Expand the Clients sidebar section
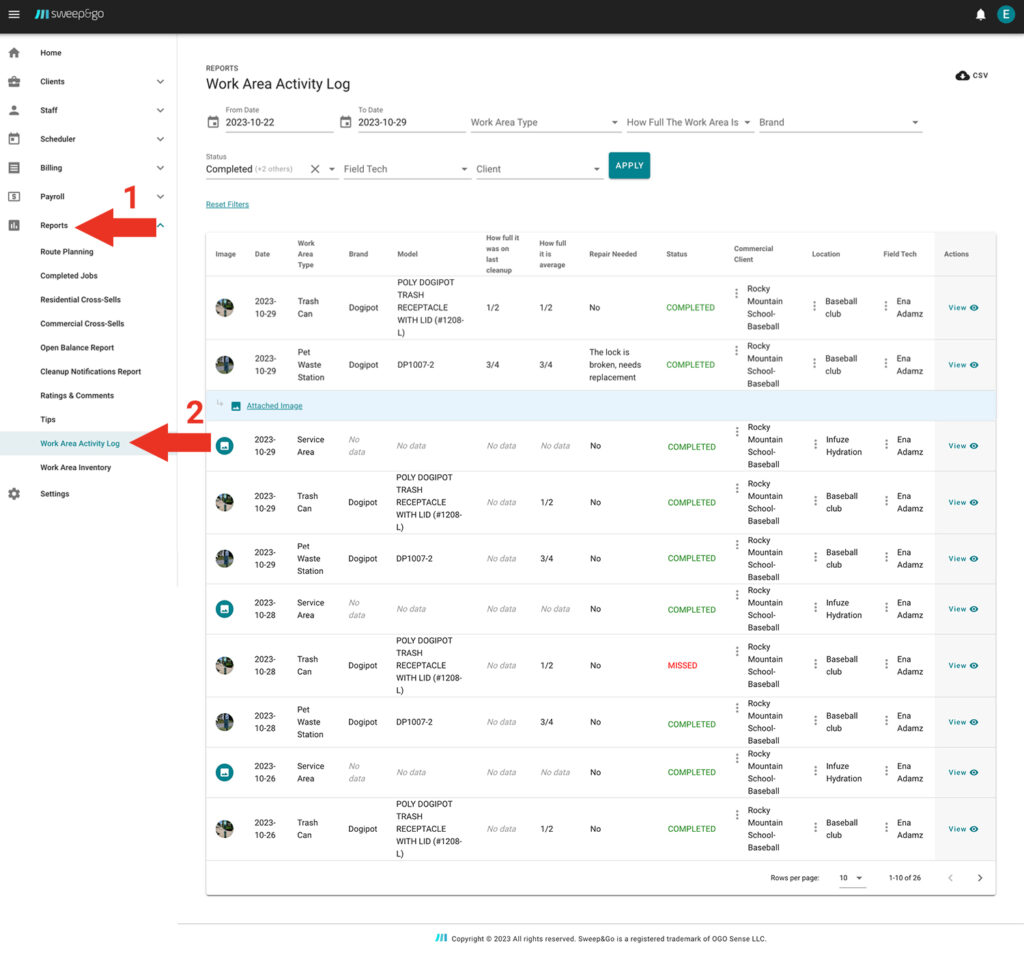 (160, 82)
